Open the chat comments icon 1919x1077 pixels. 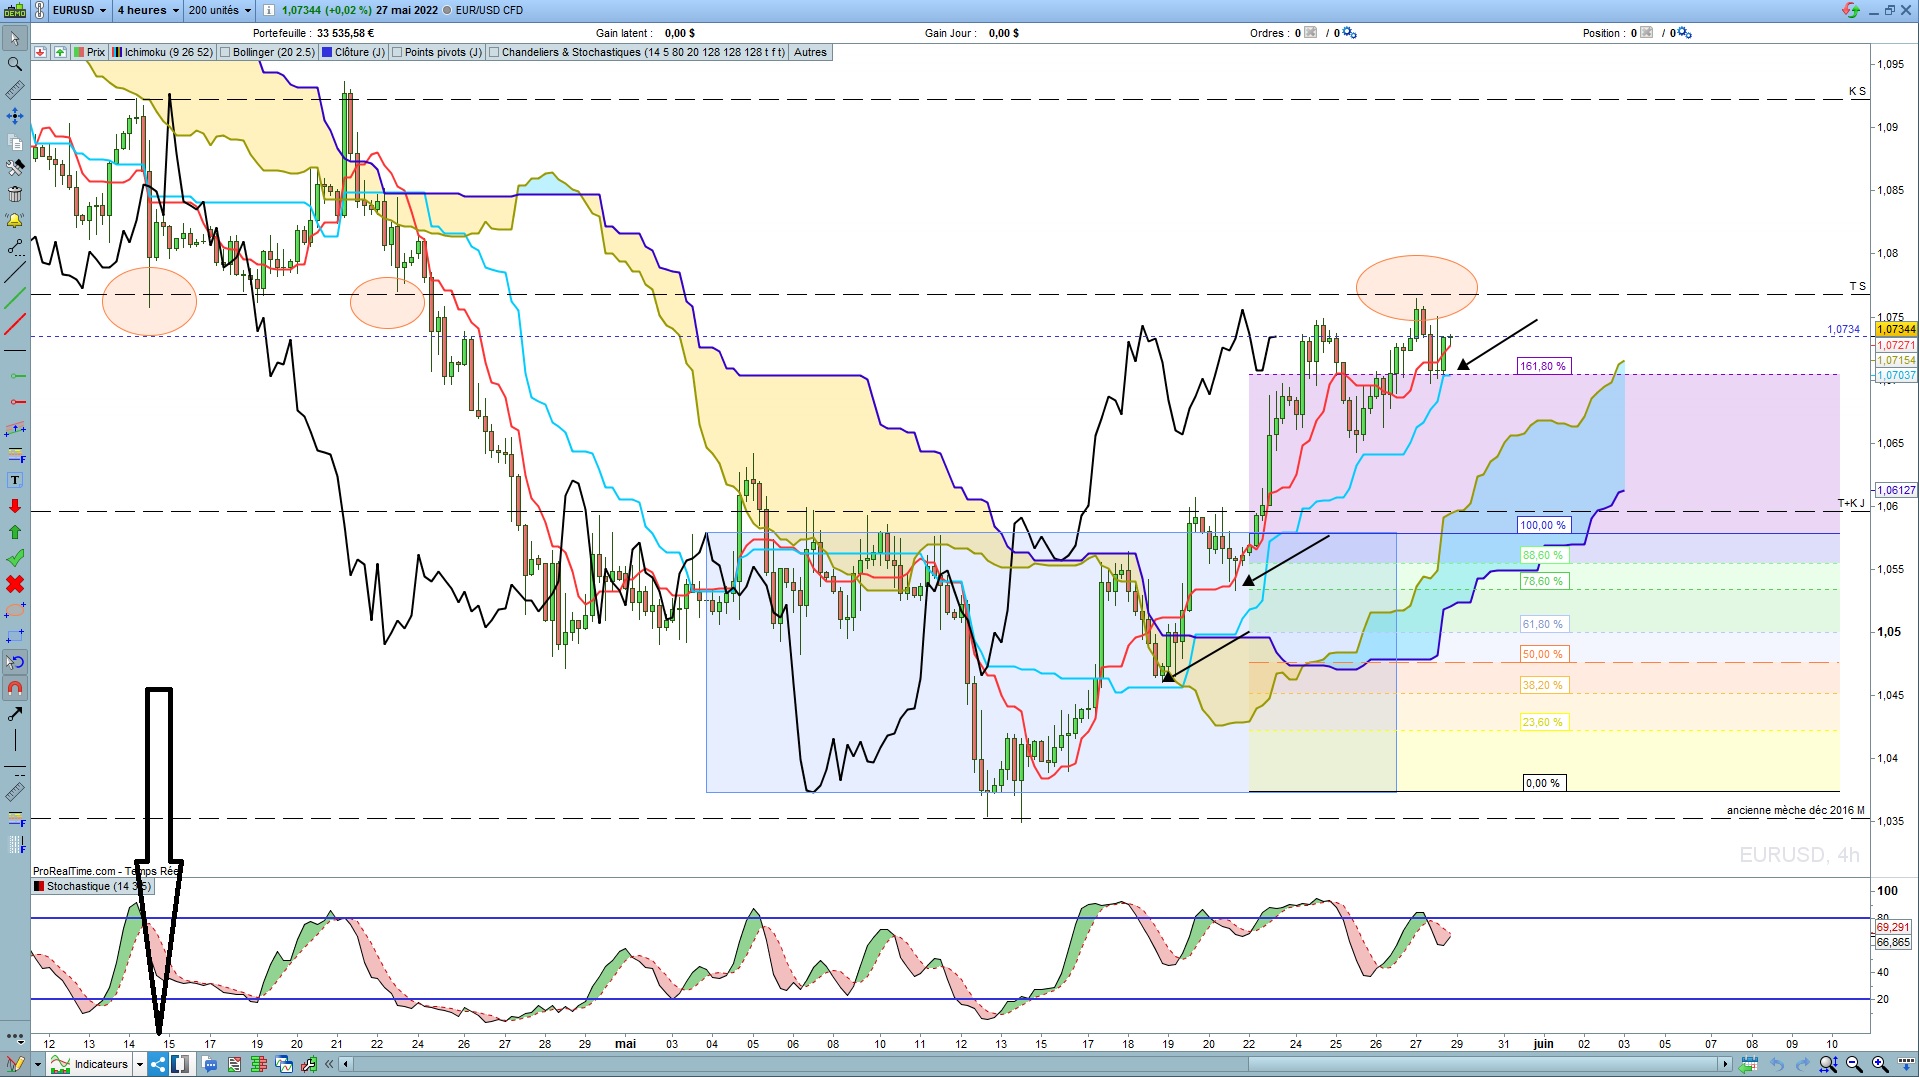(210, 1065)
